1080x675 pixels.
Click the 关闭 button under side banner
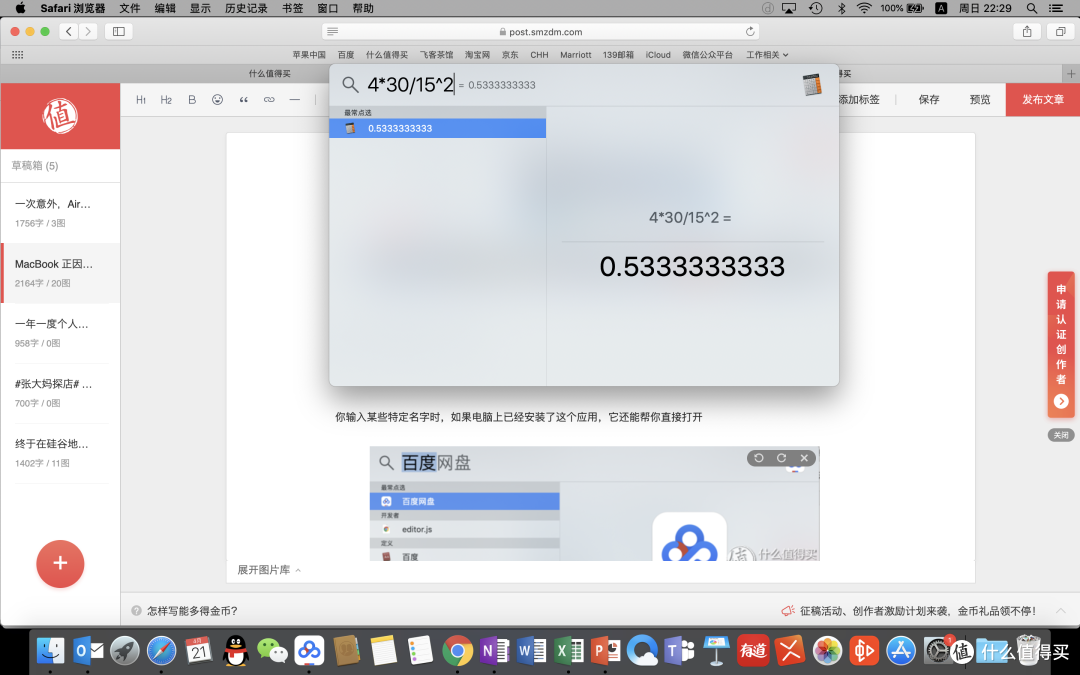(1061, 435)
